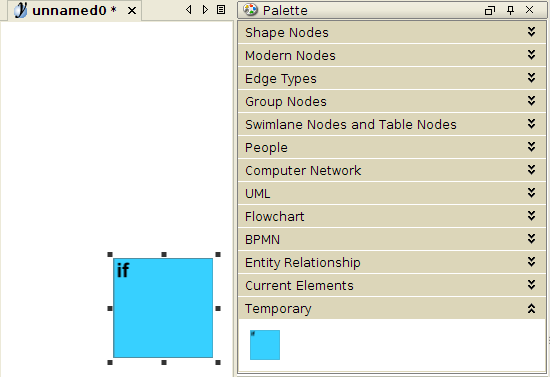Open the UML palette section
Viewport: 550px width, 377px height.
click(x=391, y=193)
